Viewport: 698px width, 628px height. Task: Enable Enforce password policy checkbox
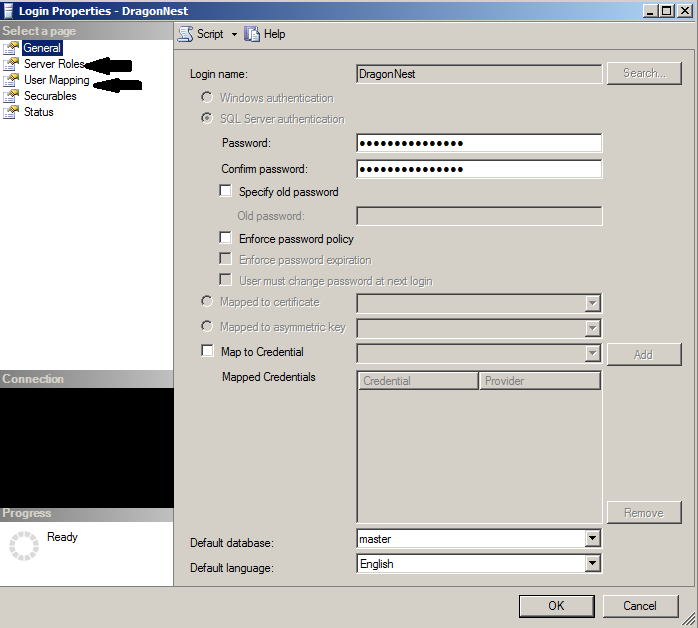click(x=226, y=238)
